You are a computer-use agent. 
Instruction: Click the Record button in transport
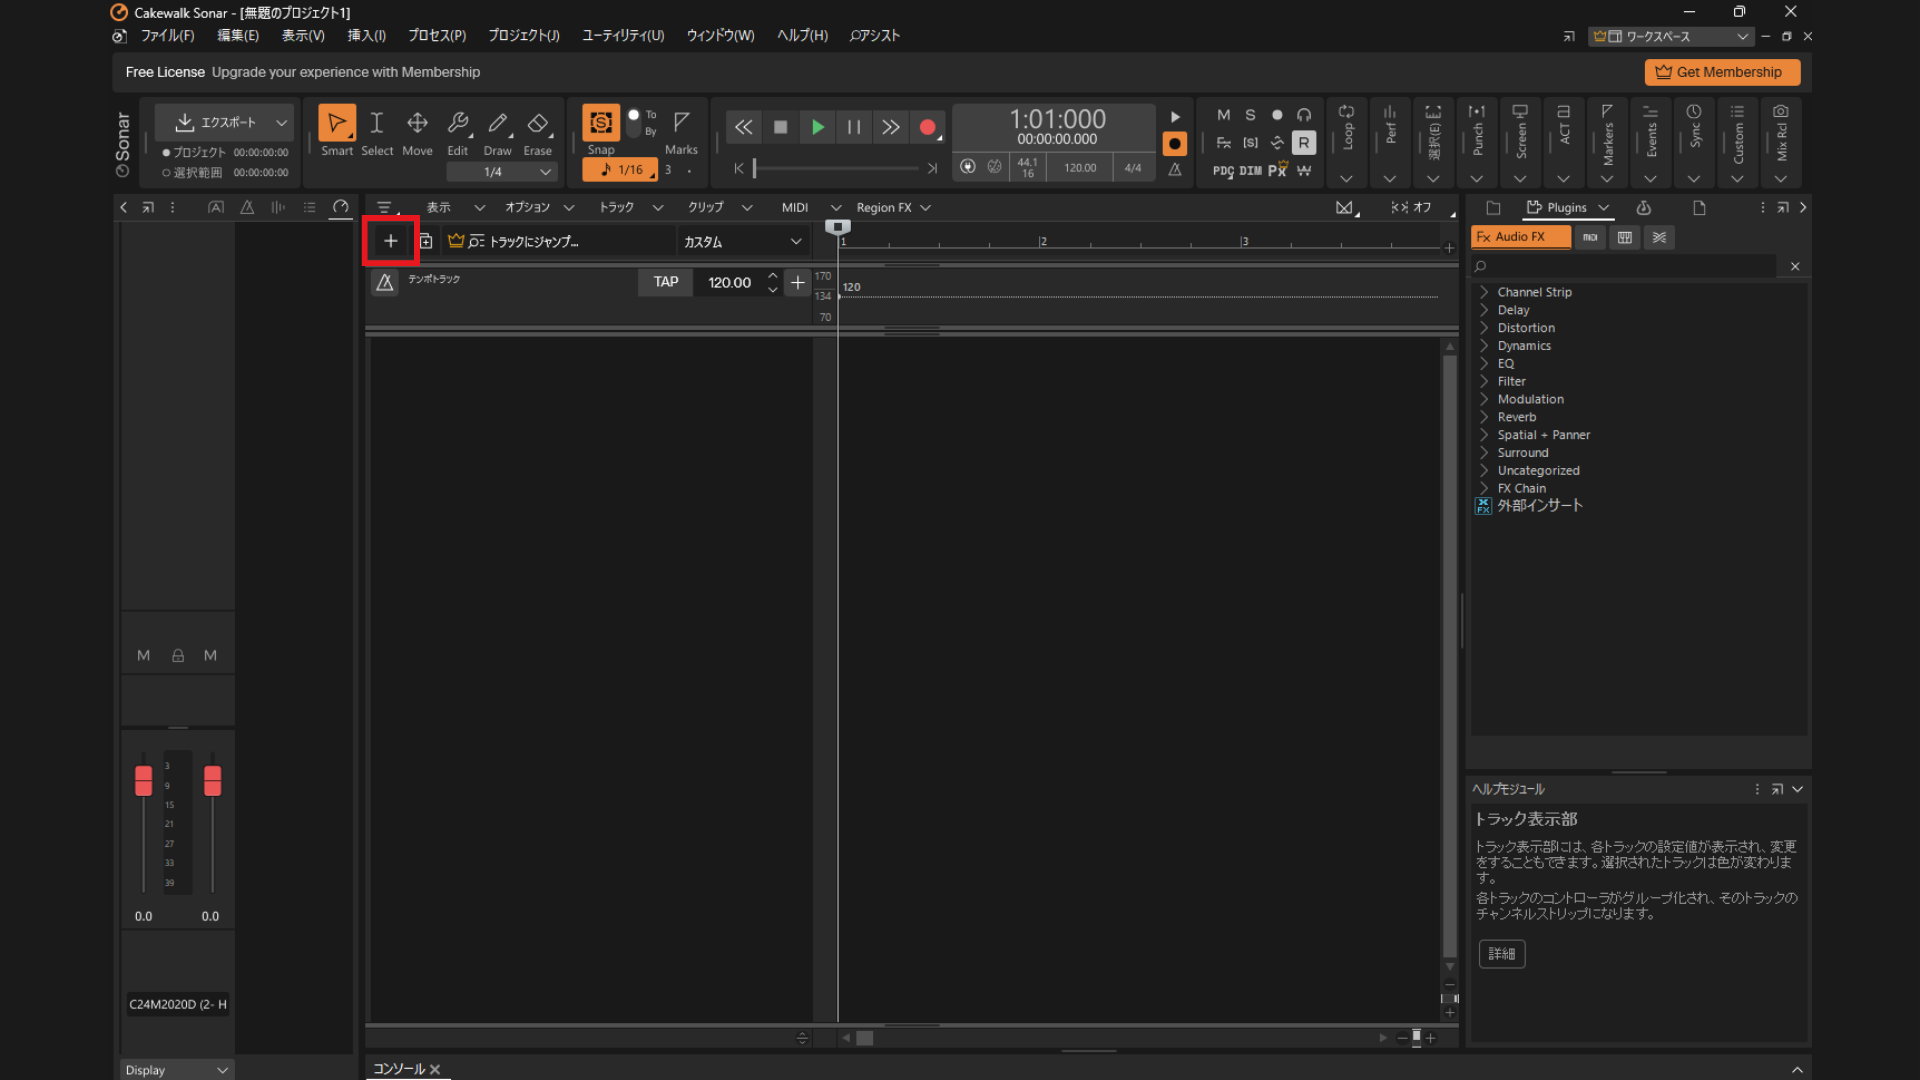(927, 127)
